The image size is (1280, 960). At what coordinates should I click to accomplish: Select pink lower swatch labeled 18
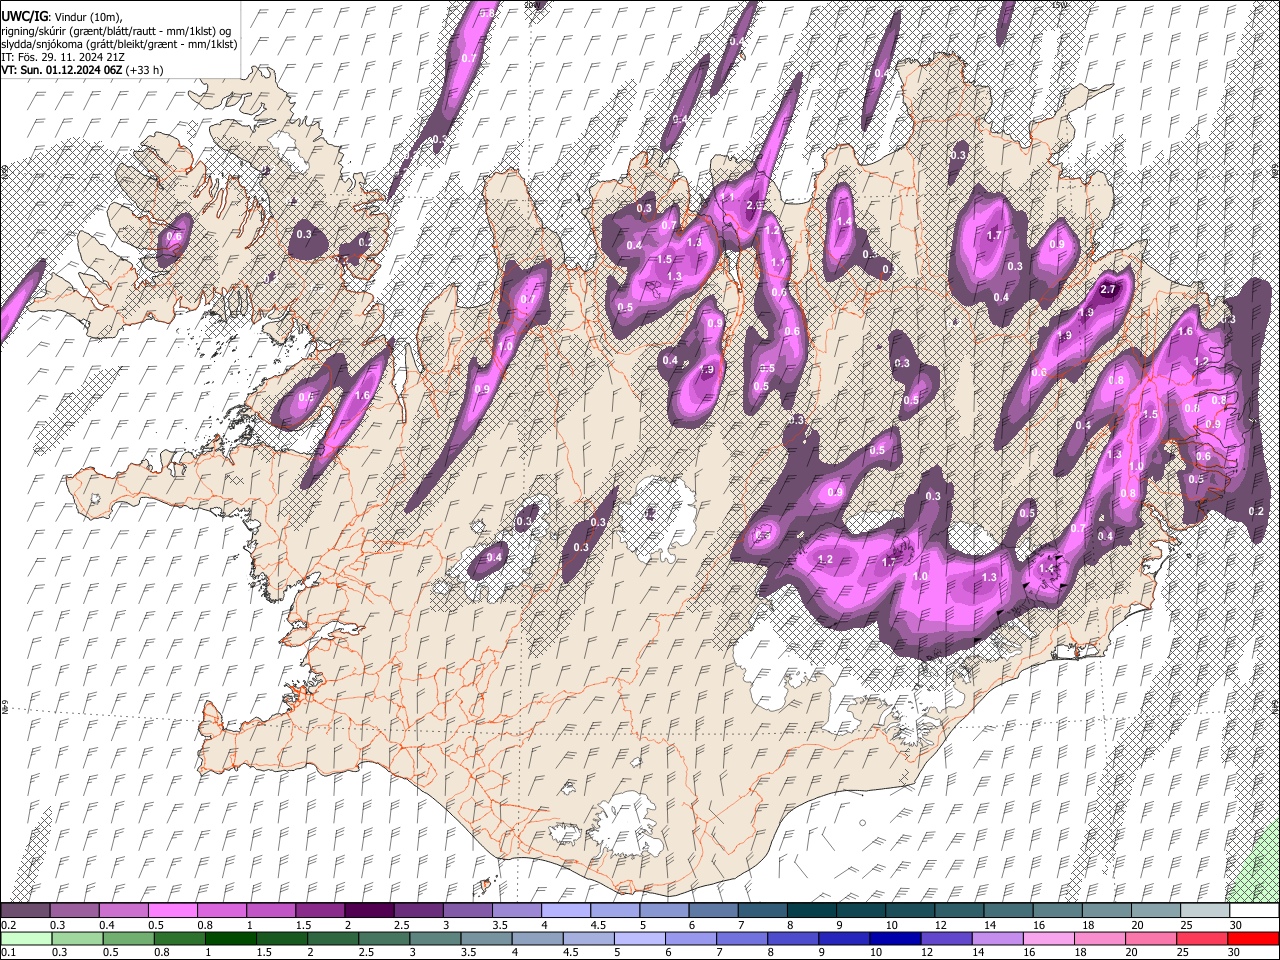click(1098, 938)
